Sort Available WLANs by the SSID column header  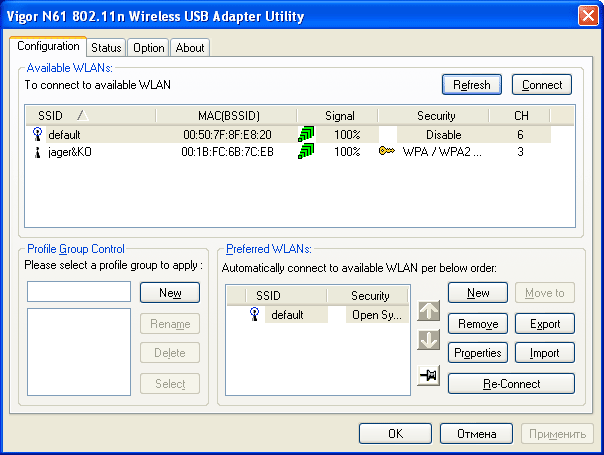91,116
